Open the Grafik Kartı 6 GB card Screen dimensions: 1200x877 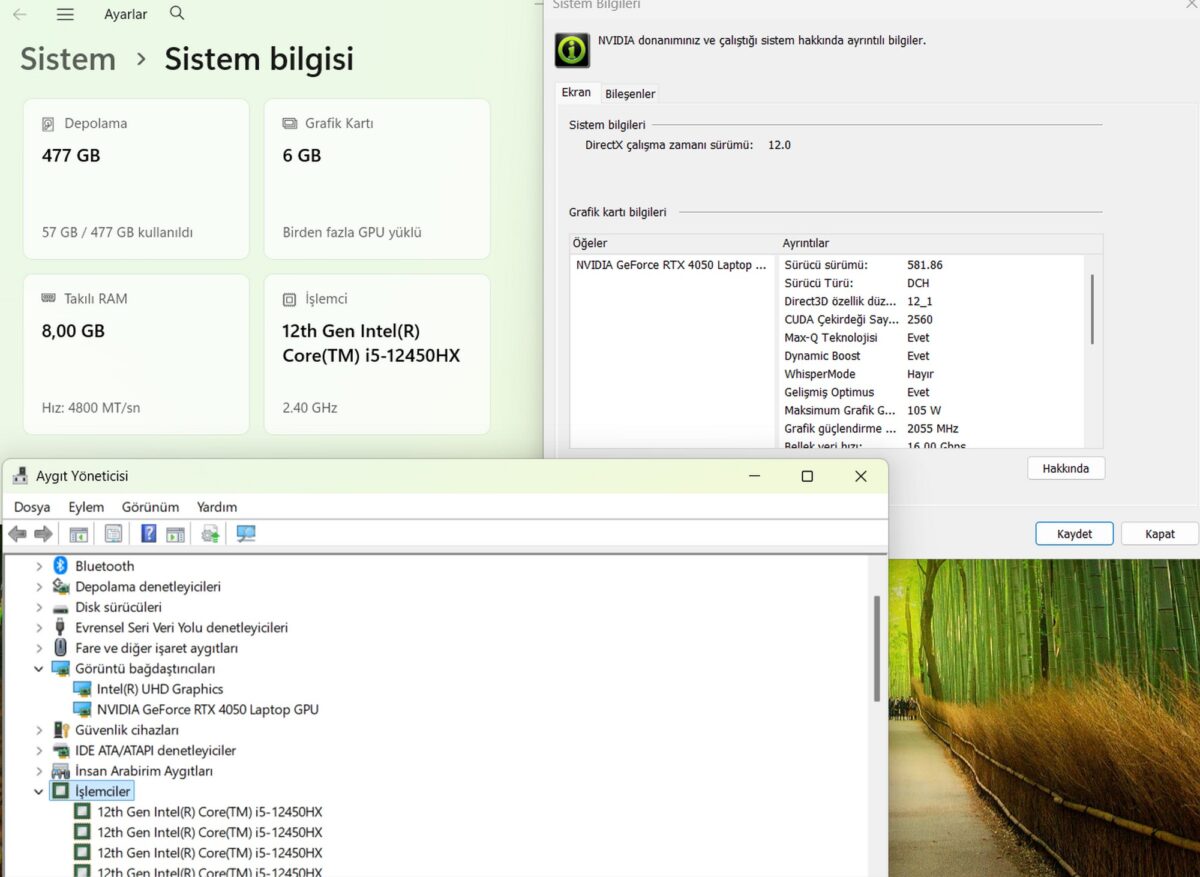377,179
